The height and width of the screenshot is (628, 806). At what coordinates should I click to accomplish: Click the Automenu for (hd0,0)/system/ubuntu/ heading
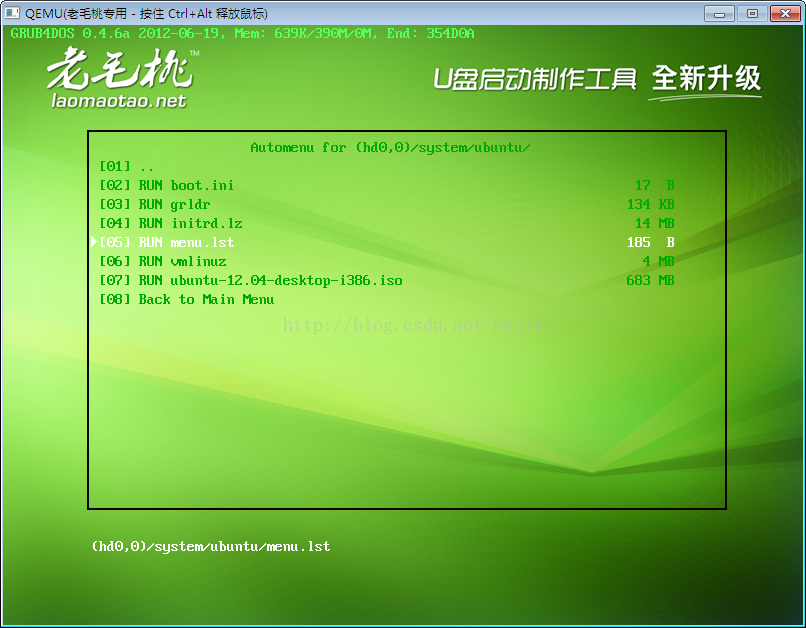click(x=390, y=148)
